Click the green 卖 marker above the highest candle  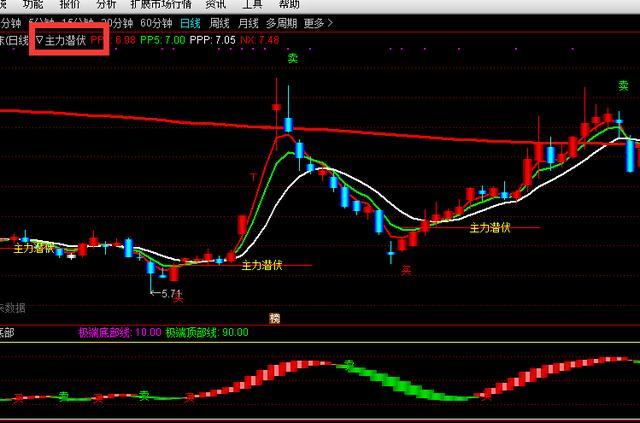[293, 59]
